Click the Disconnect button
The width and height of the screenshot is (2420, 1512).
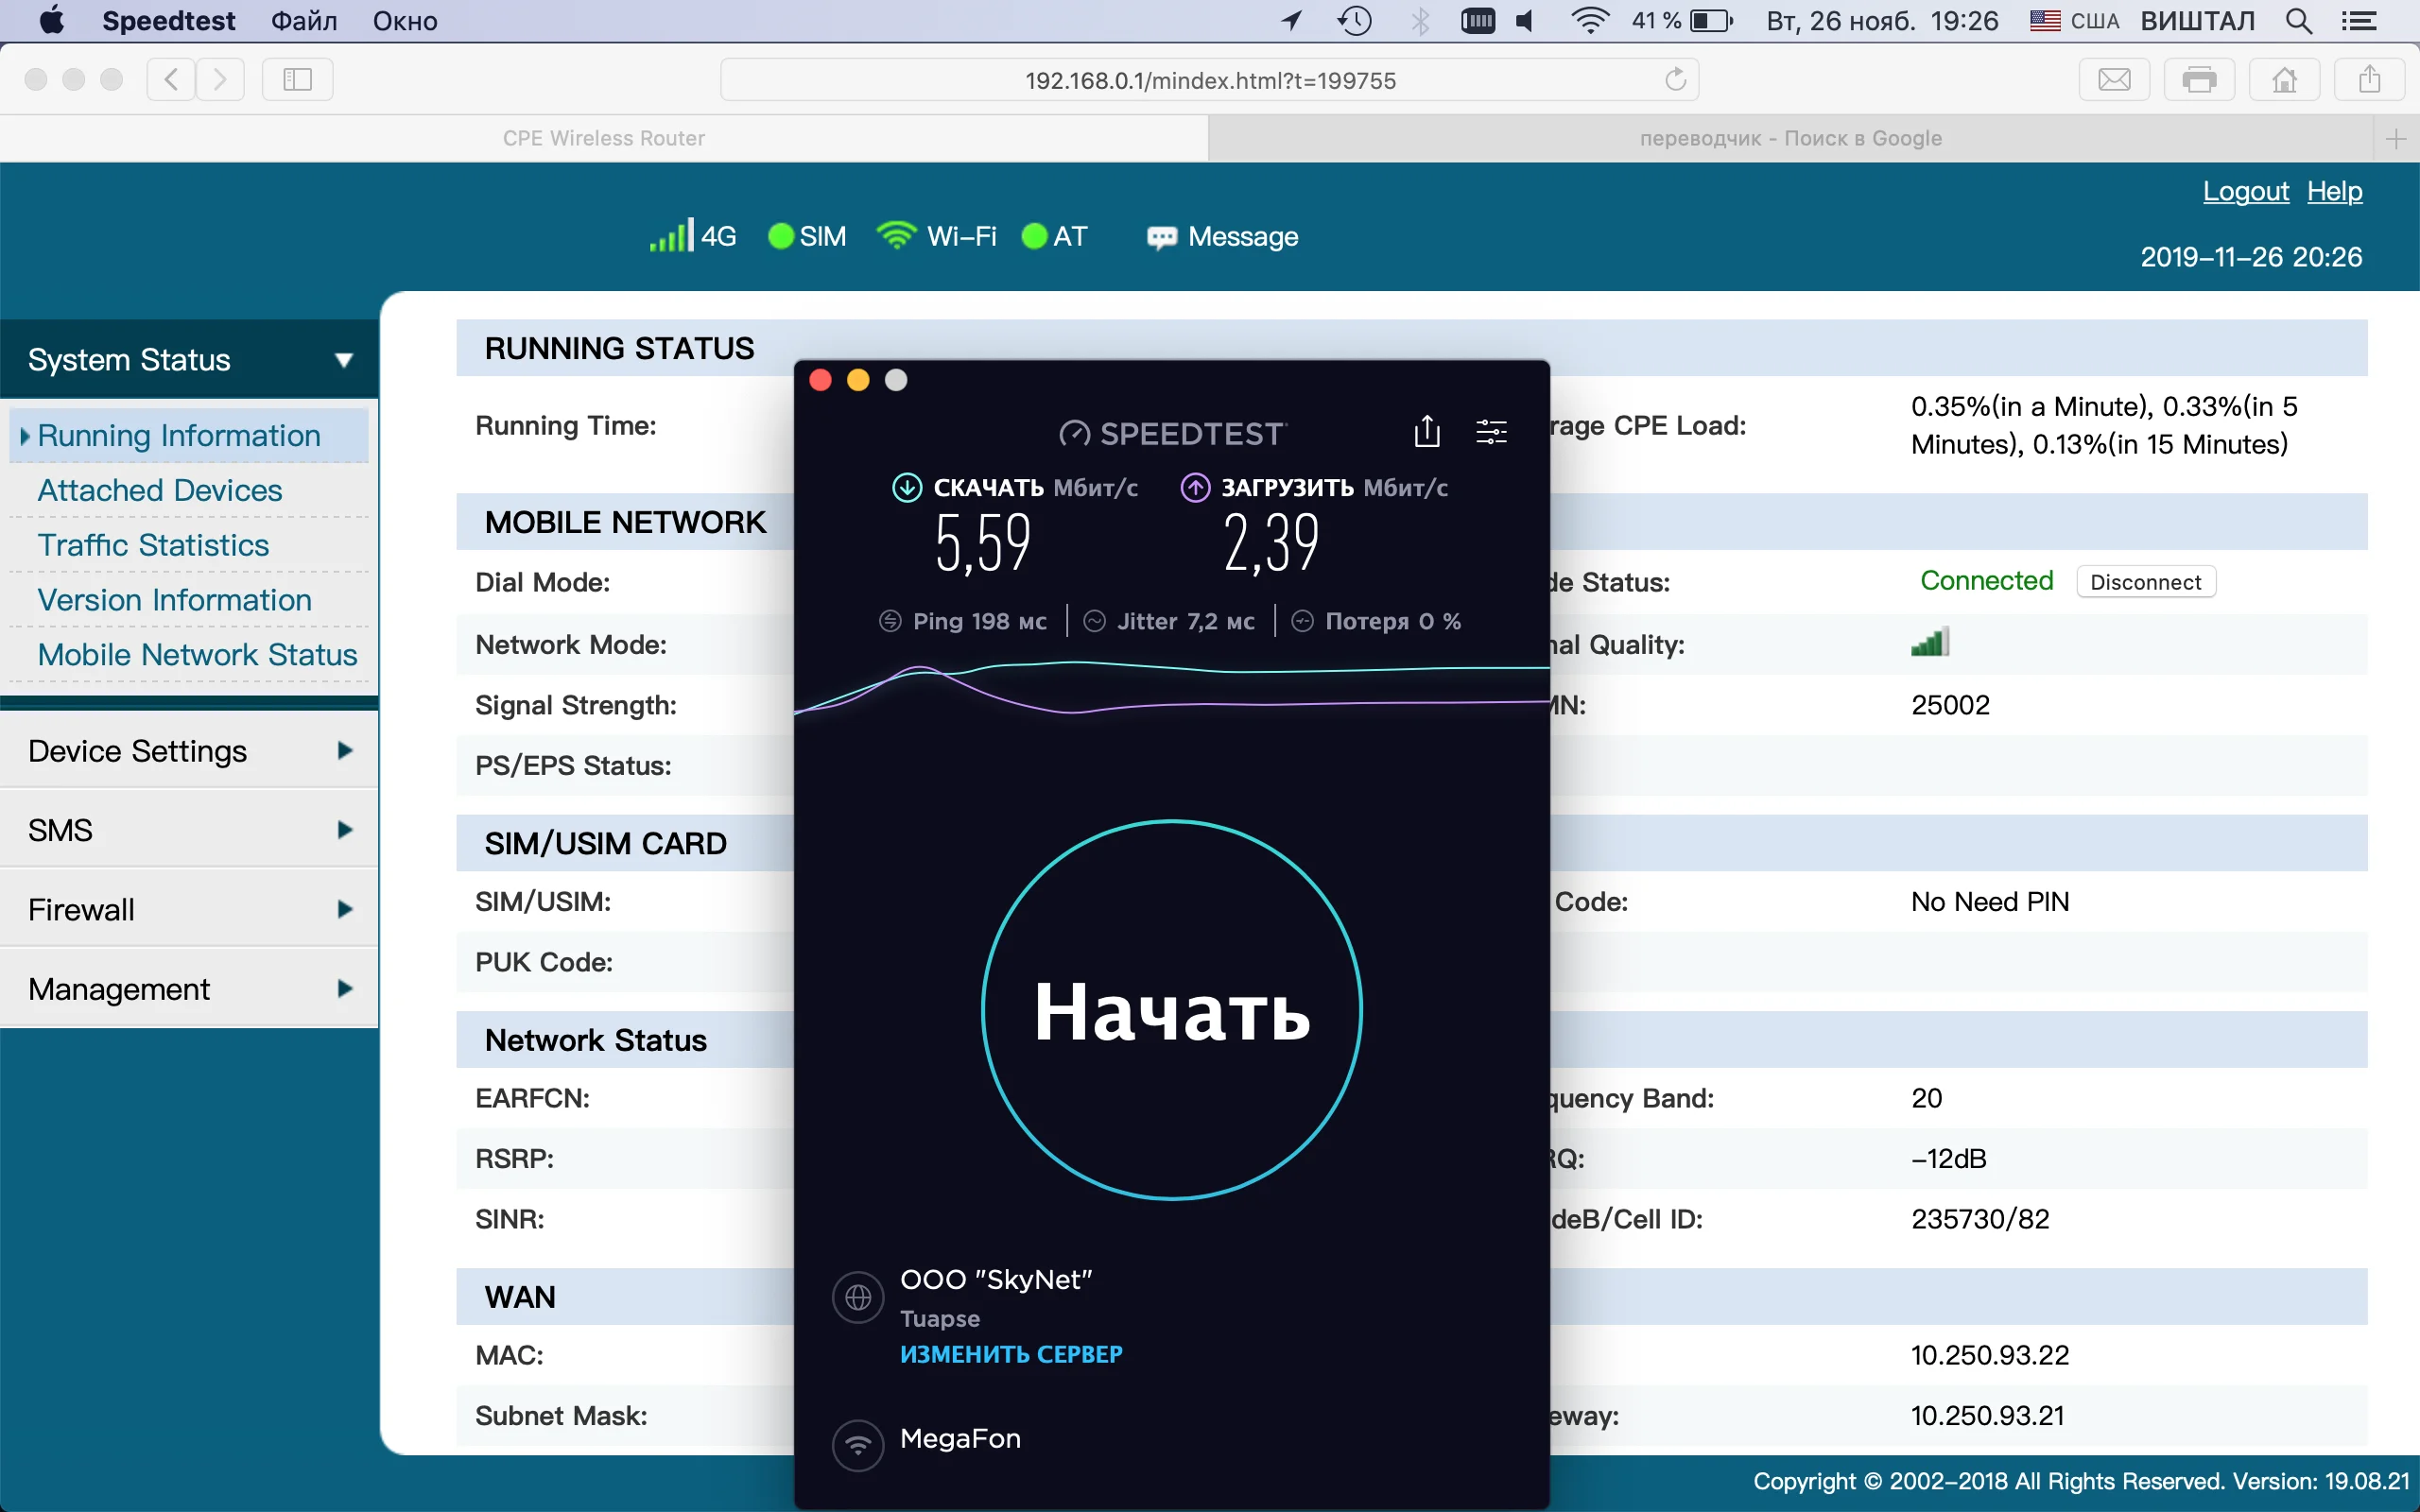point(2145,582)
